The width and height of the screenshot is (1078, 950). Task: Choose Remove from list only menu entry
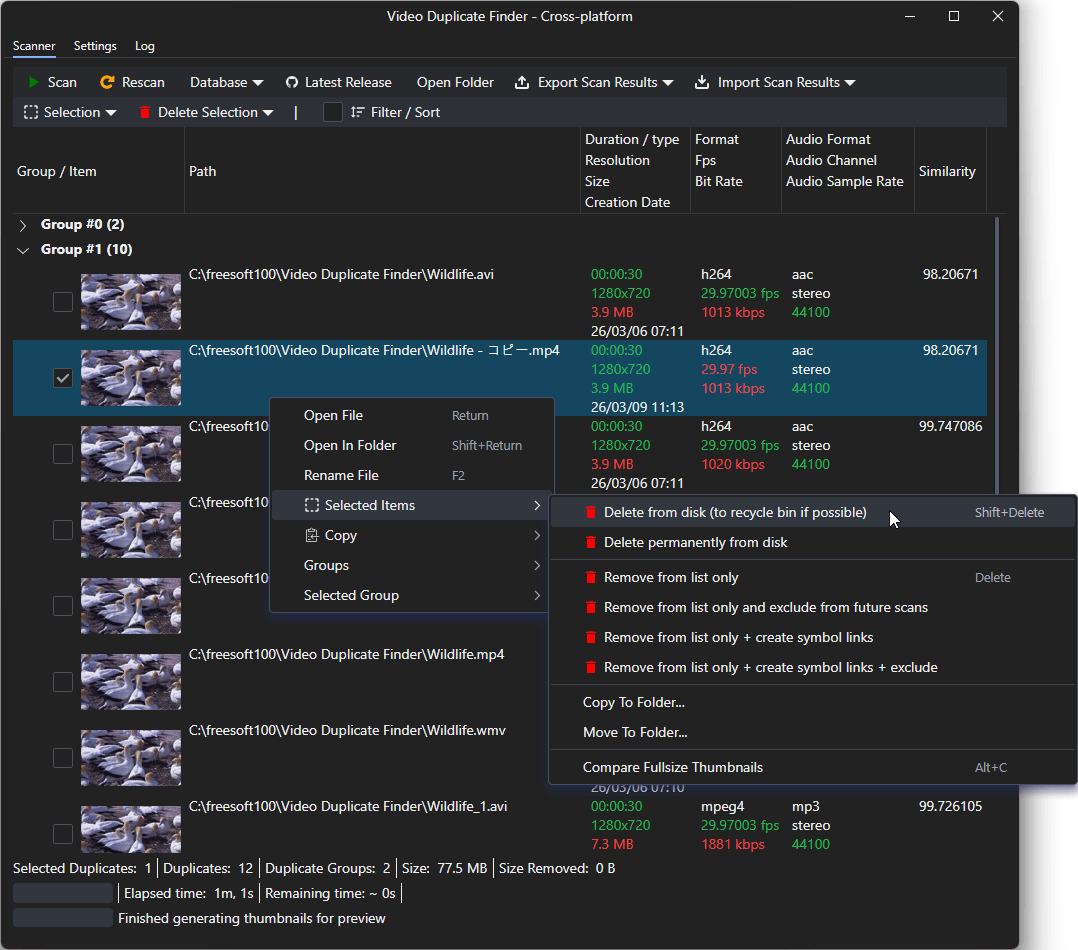pyautogui.click(x=671, y=578)
